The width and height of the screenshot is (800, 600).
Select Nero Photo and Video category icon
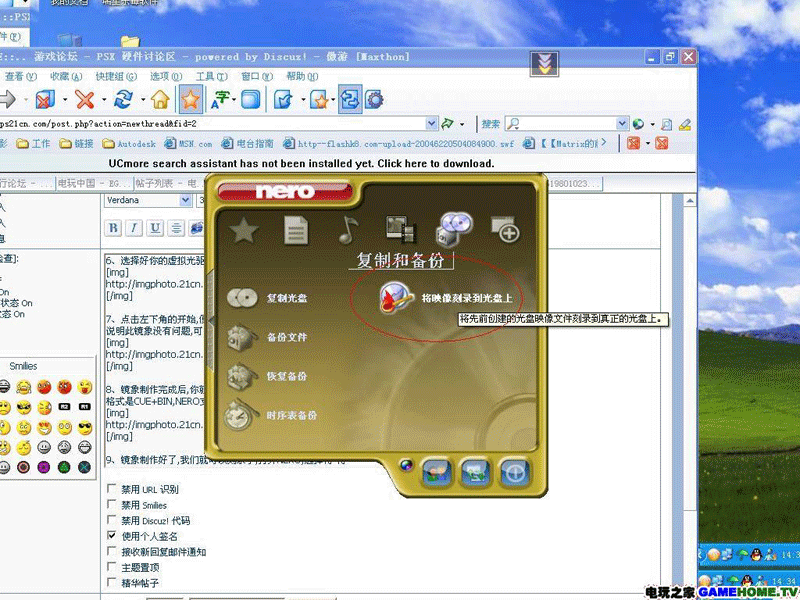tap(401, 230)
